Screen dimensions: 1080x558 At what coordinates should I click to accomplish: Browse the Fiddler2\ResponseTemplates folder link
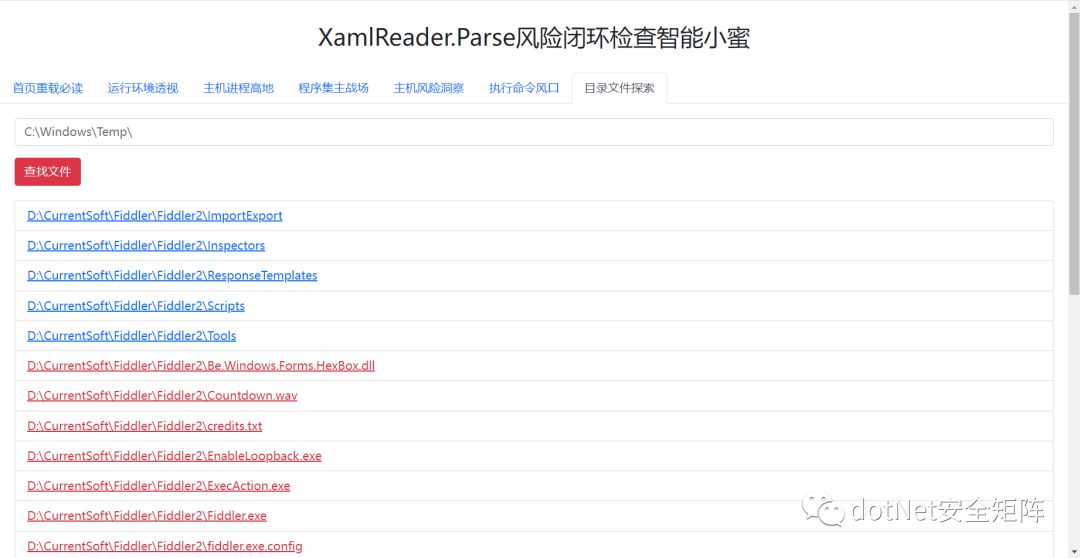172,276
